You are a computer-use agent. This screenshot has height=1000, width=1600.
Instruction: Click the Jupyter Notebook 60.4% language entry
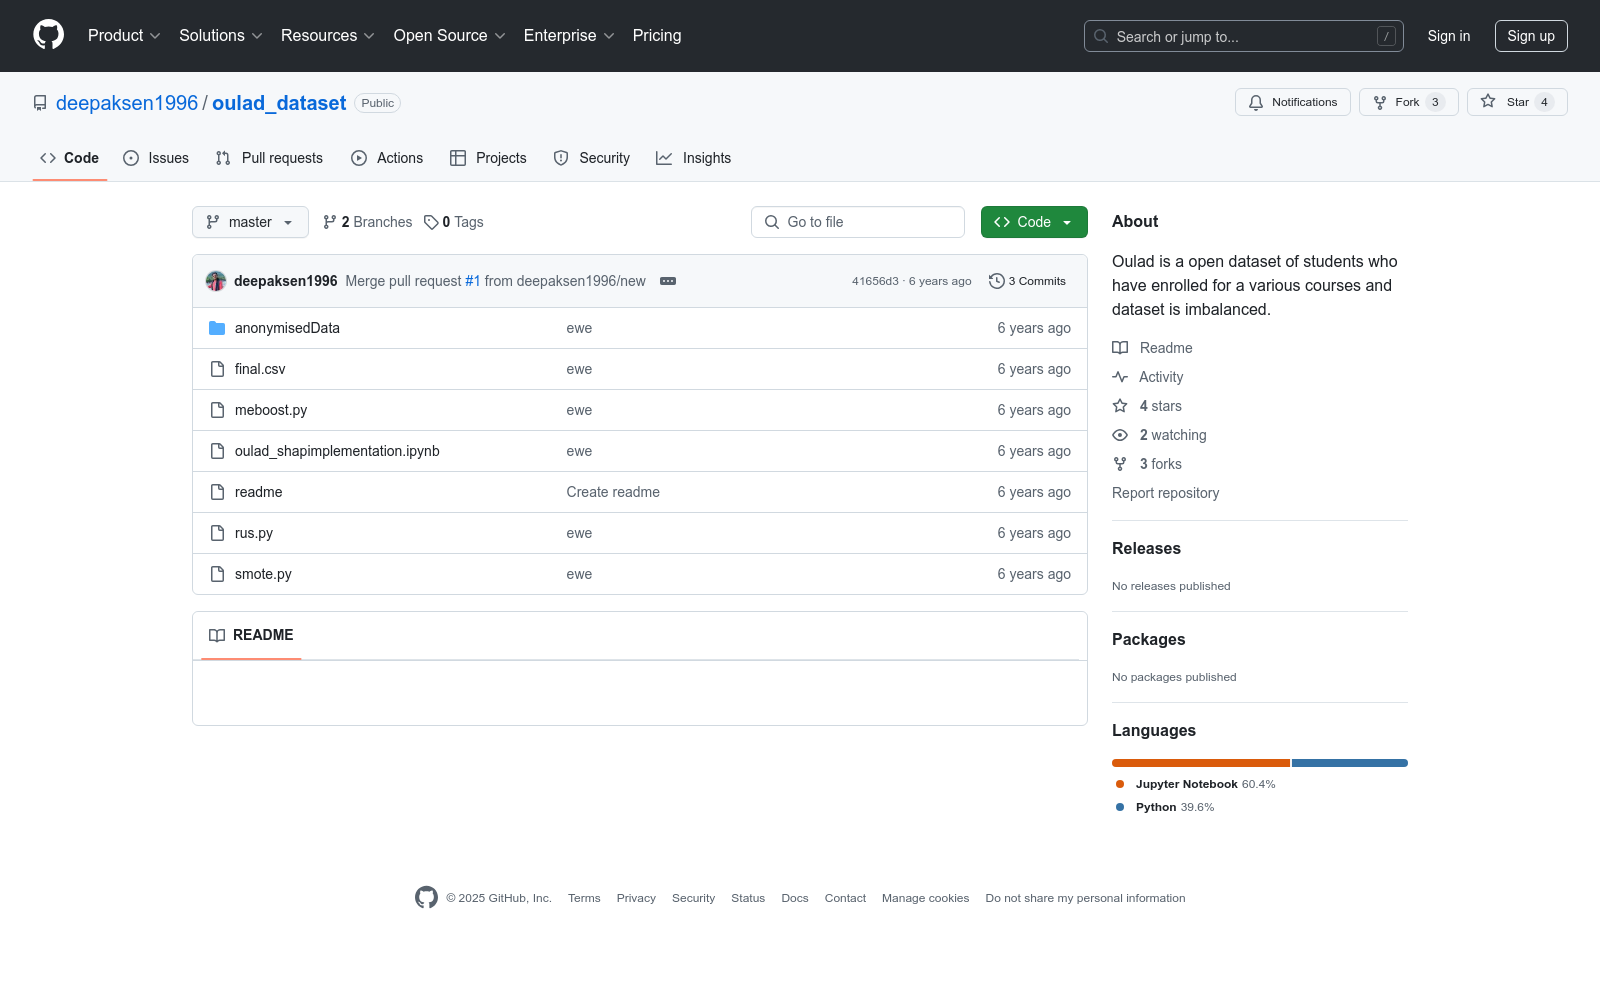coord(1195,784)
